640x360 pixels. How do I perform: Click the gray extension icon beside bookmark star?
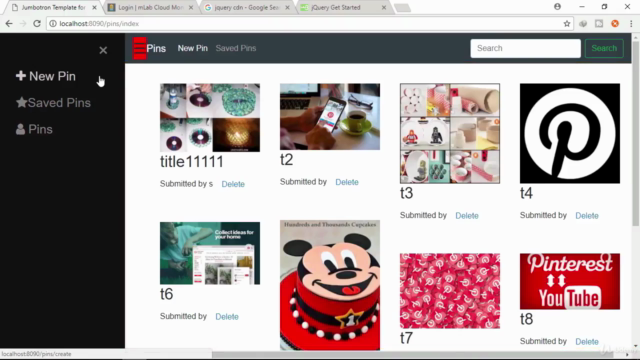coord(583,24)
